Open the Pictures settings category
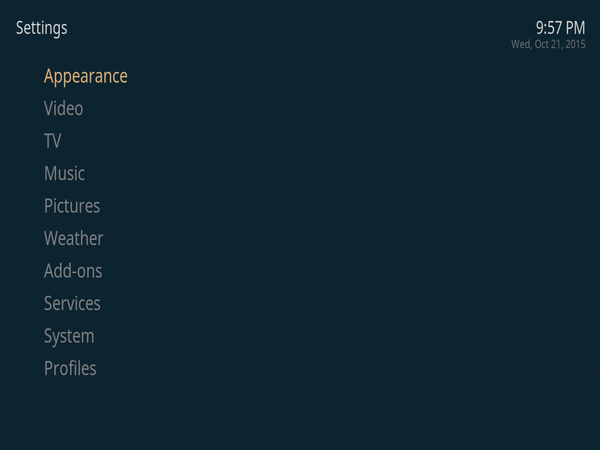Image resolution: width=600 pixels, height=450 pixels. pos(72,206)
